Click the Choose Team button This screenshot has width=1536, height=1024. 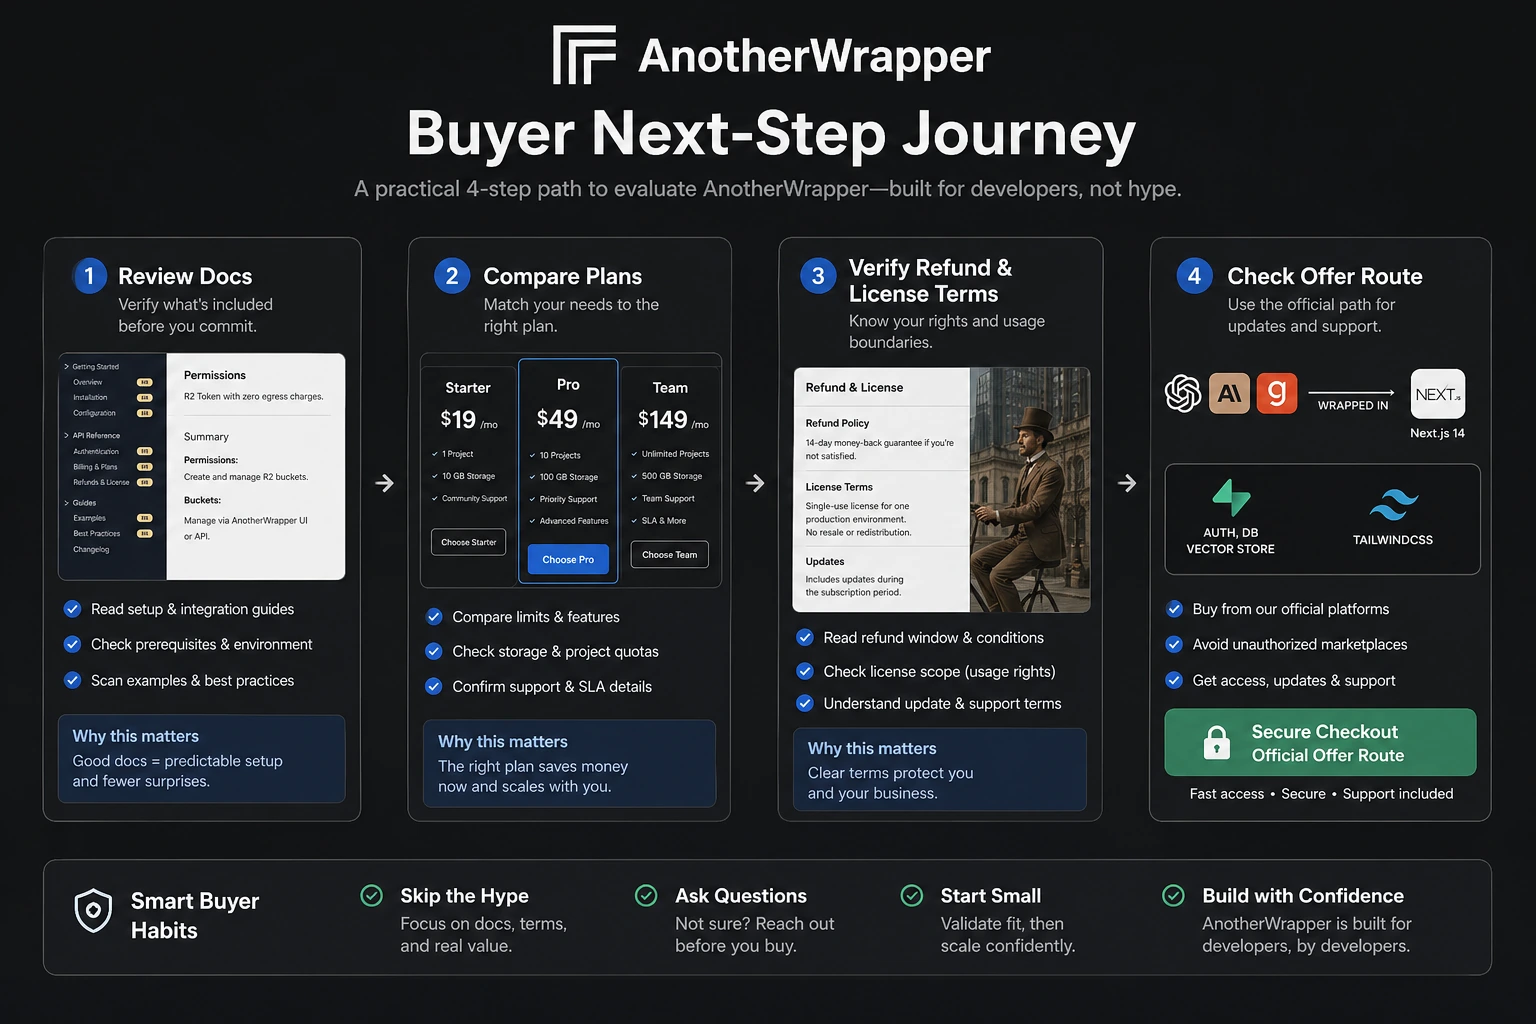pos(670,554)
